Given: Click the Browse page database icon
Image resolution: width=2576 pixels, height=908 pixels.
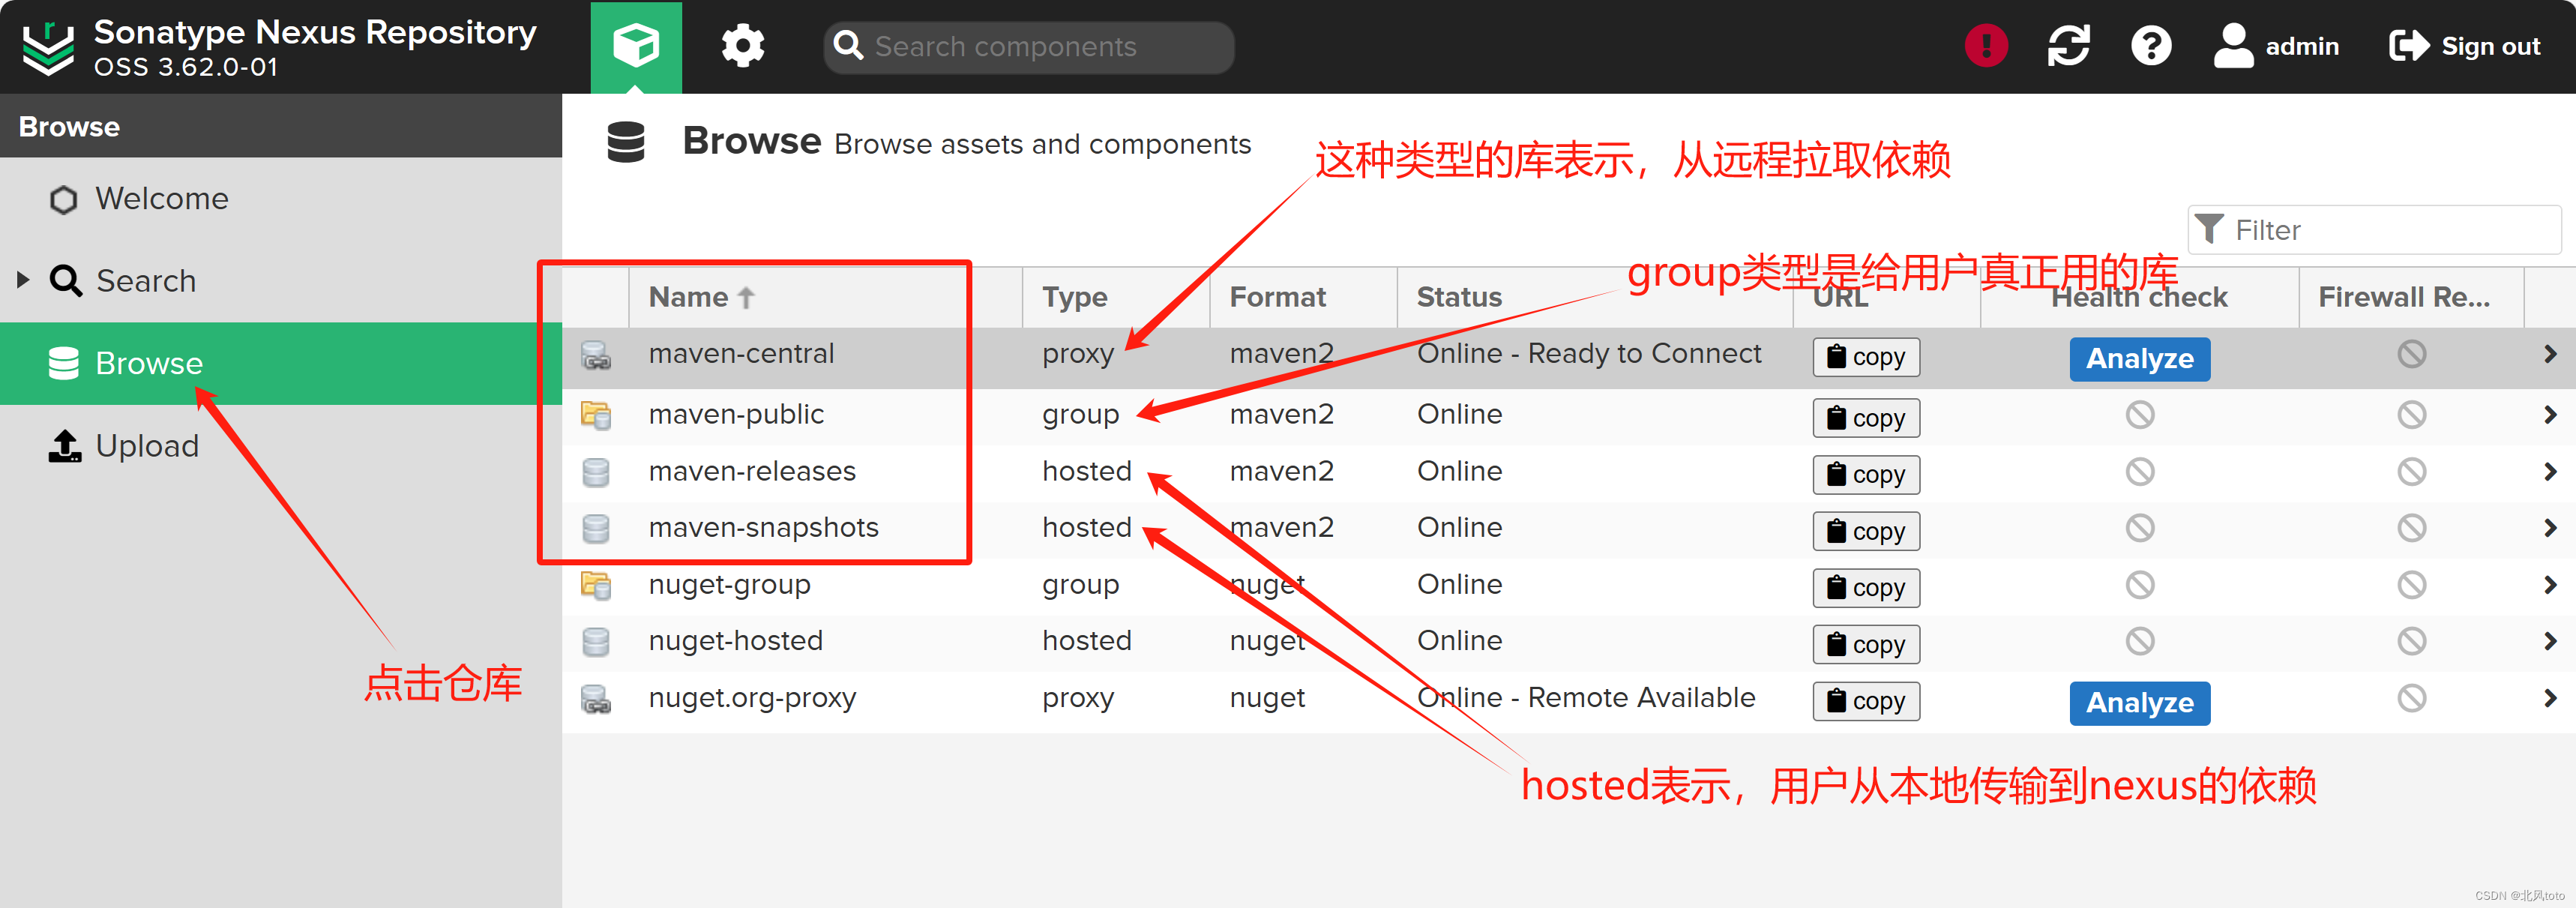Looking at the screenshot, I should tap(626, 142).
